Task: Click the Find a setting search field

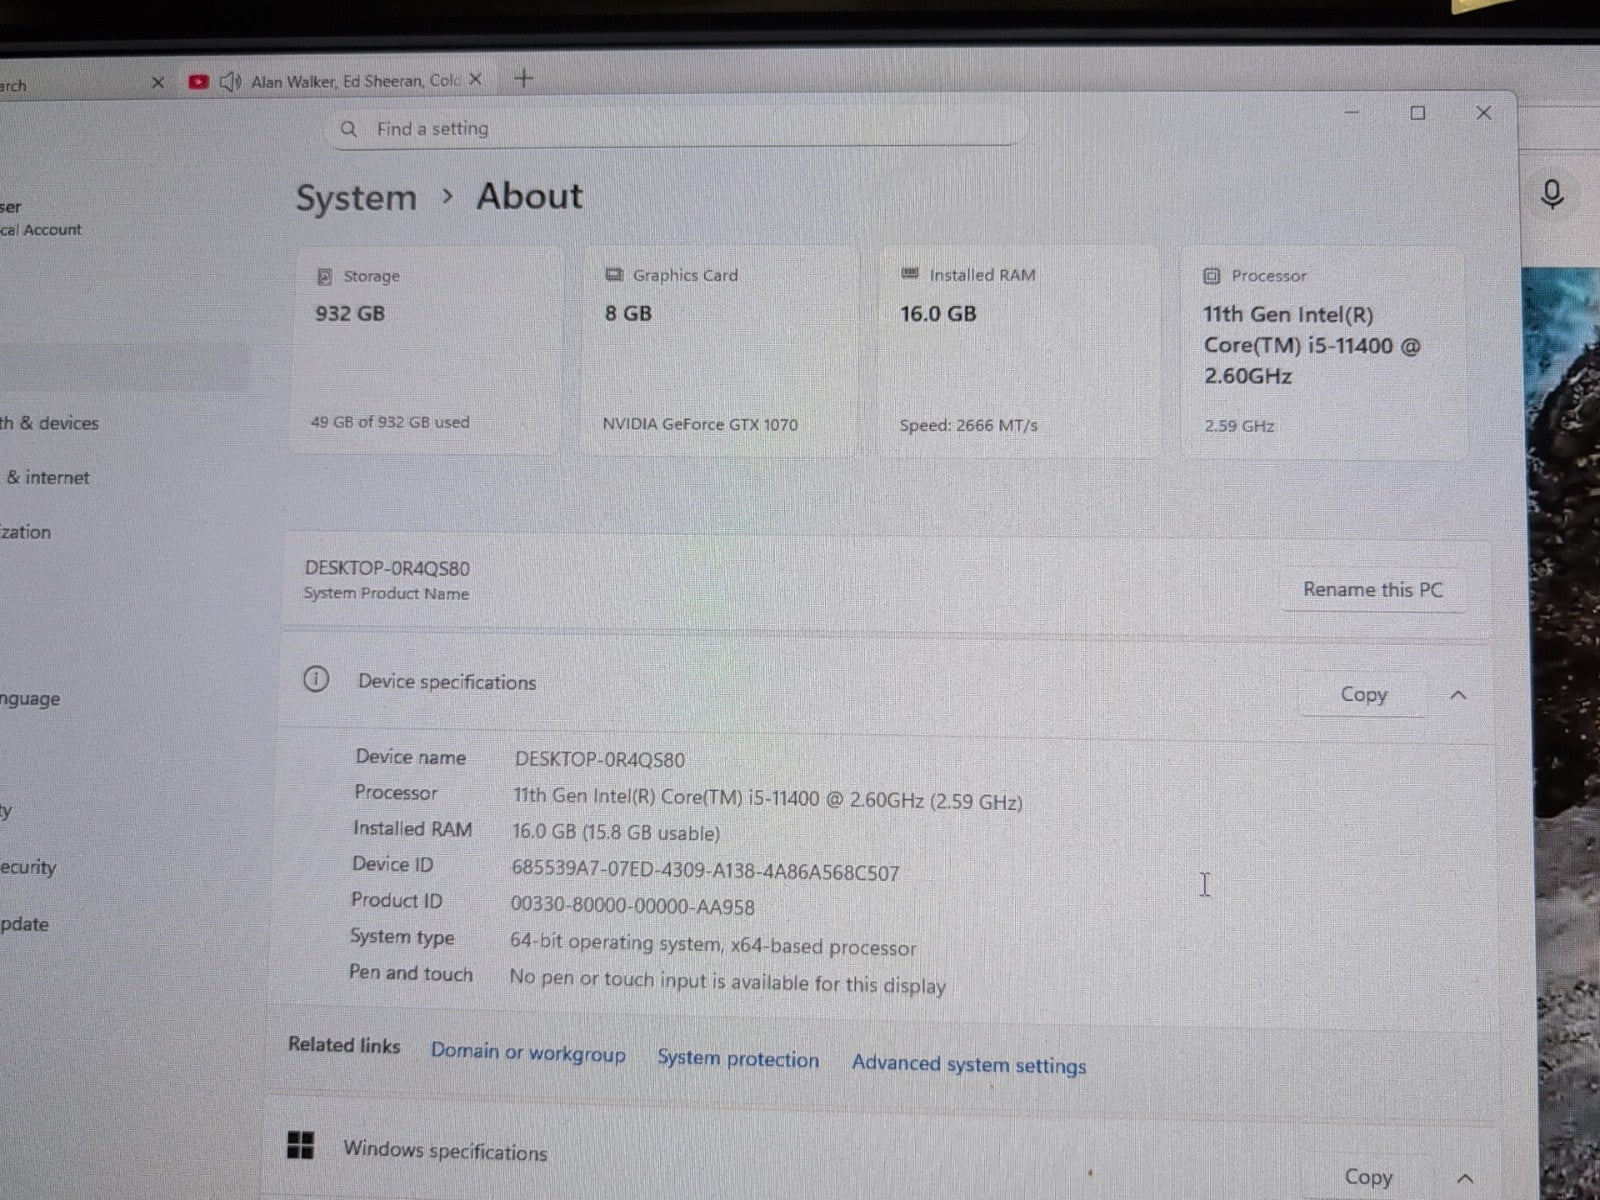Action: tap(677, 129)
